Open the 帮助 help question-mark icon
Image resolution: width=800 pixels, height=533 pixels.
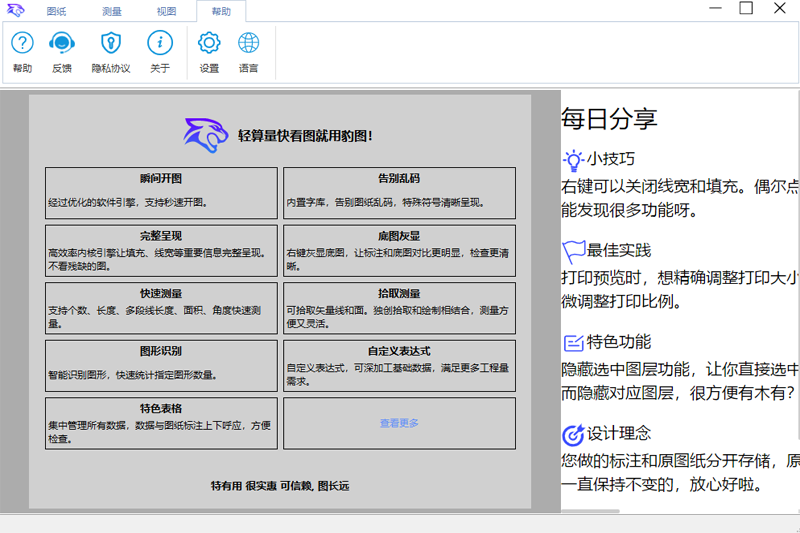pos(22,43)
